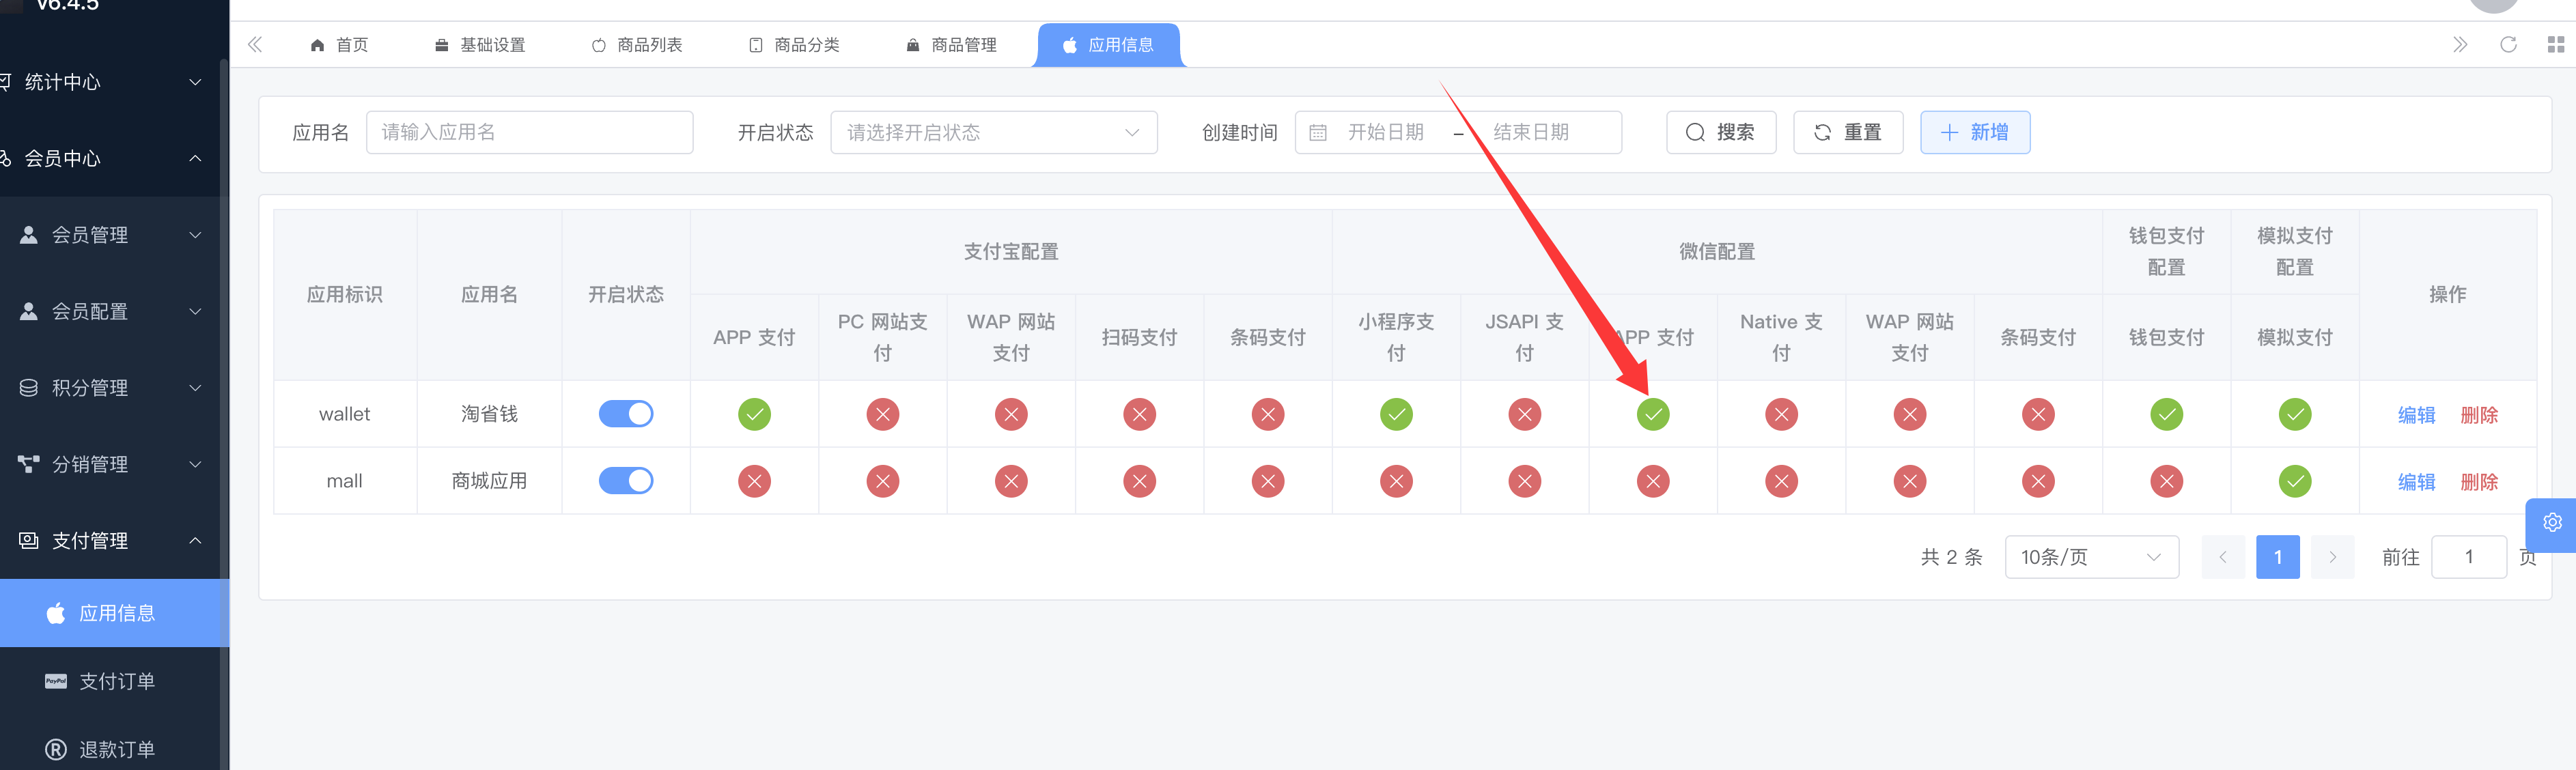Viewport: 2576px width, 770px height.
Task: Click the 退款订单 icon in sidebar
Action: coord(56,749)
